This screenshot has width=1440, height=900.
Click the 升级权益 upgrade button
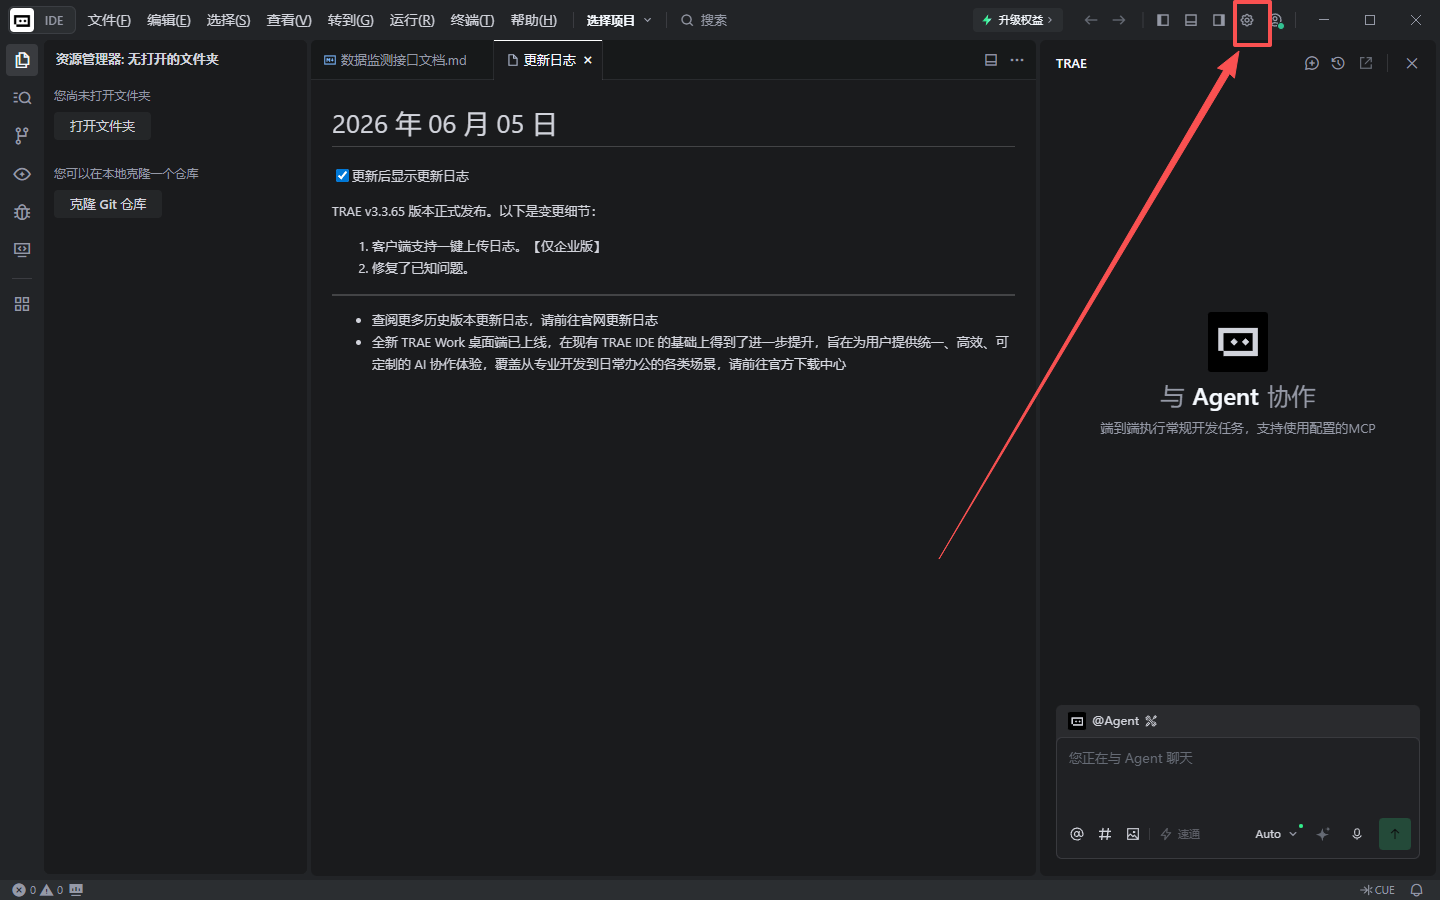pos(1017,20)
